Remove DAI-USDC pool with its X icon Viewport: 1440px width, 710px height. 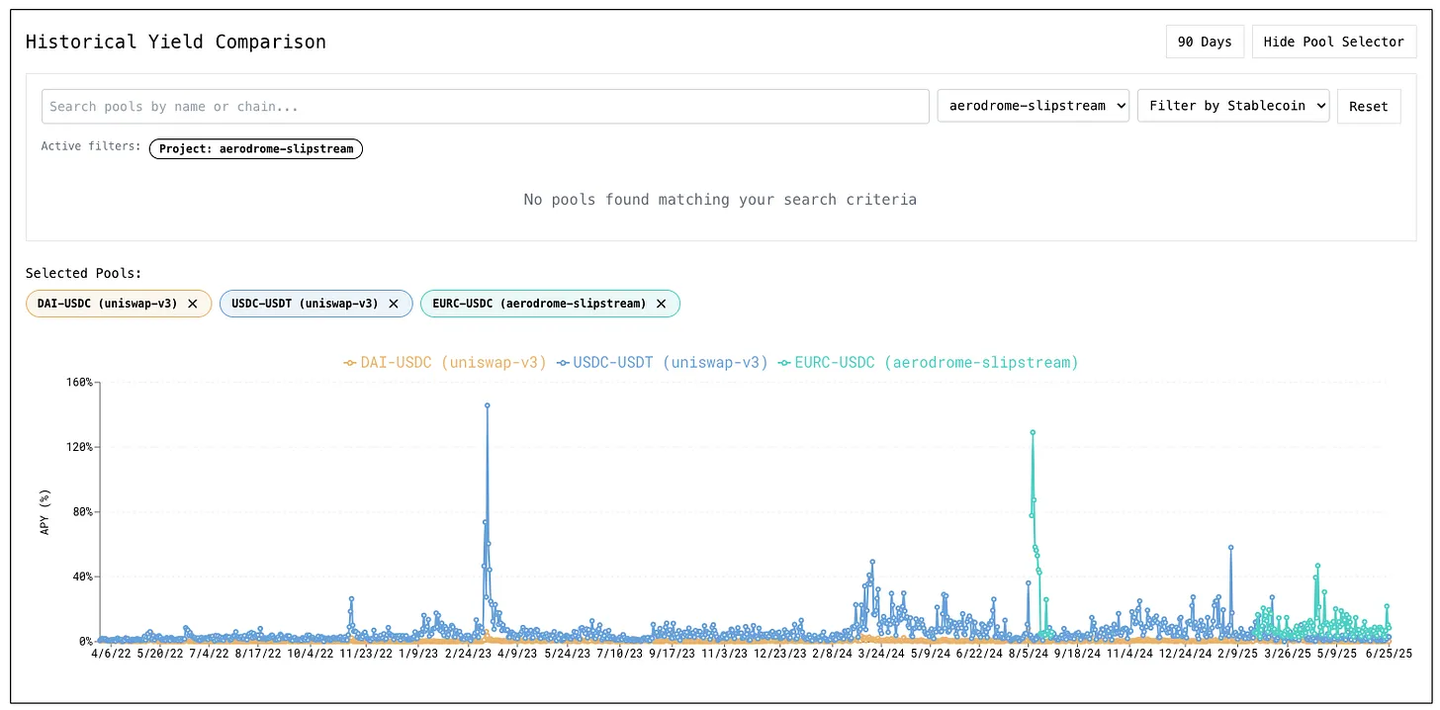pyautogui.click(x=193, y=303)
